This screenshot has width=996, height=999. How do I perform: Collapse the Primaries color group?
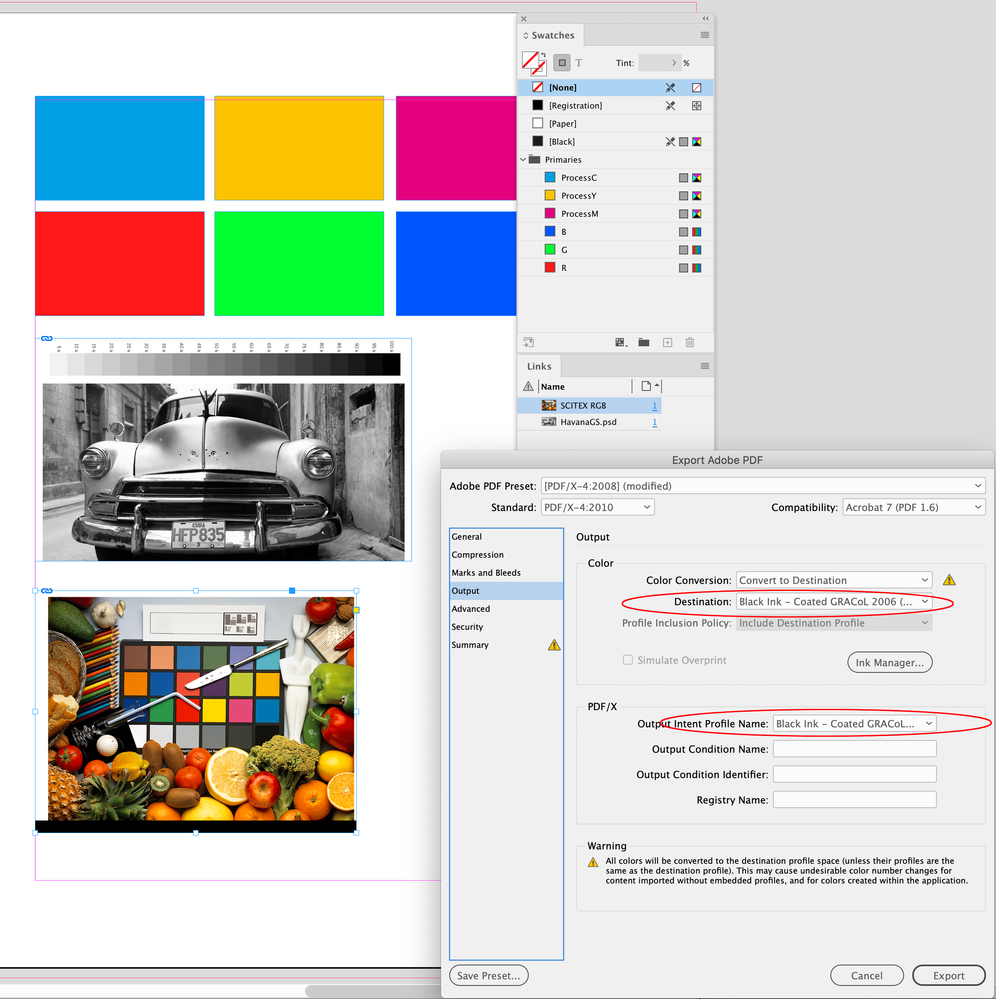[523, 159]
